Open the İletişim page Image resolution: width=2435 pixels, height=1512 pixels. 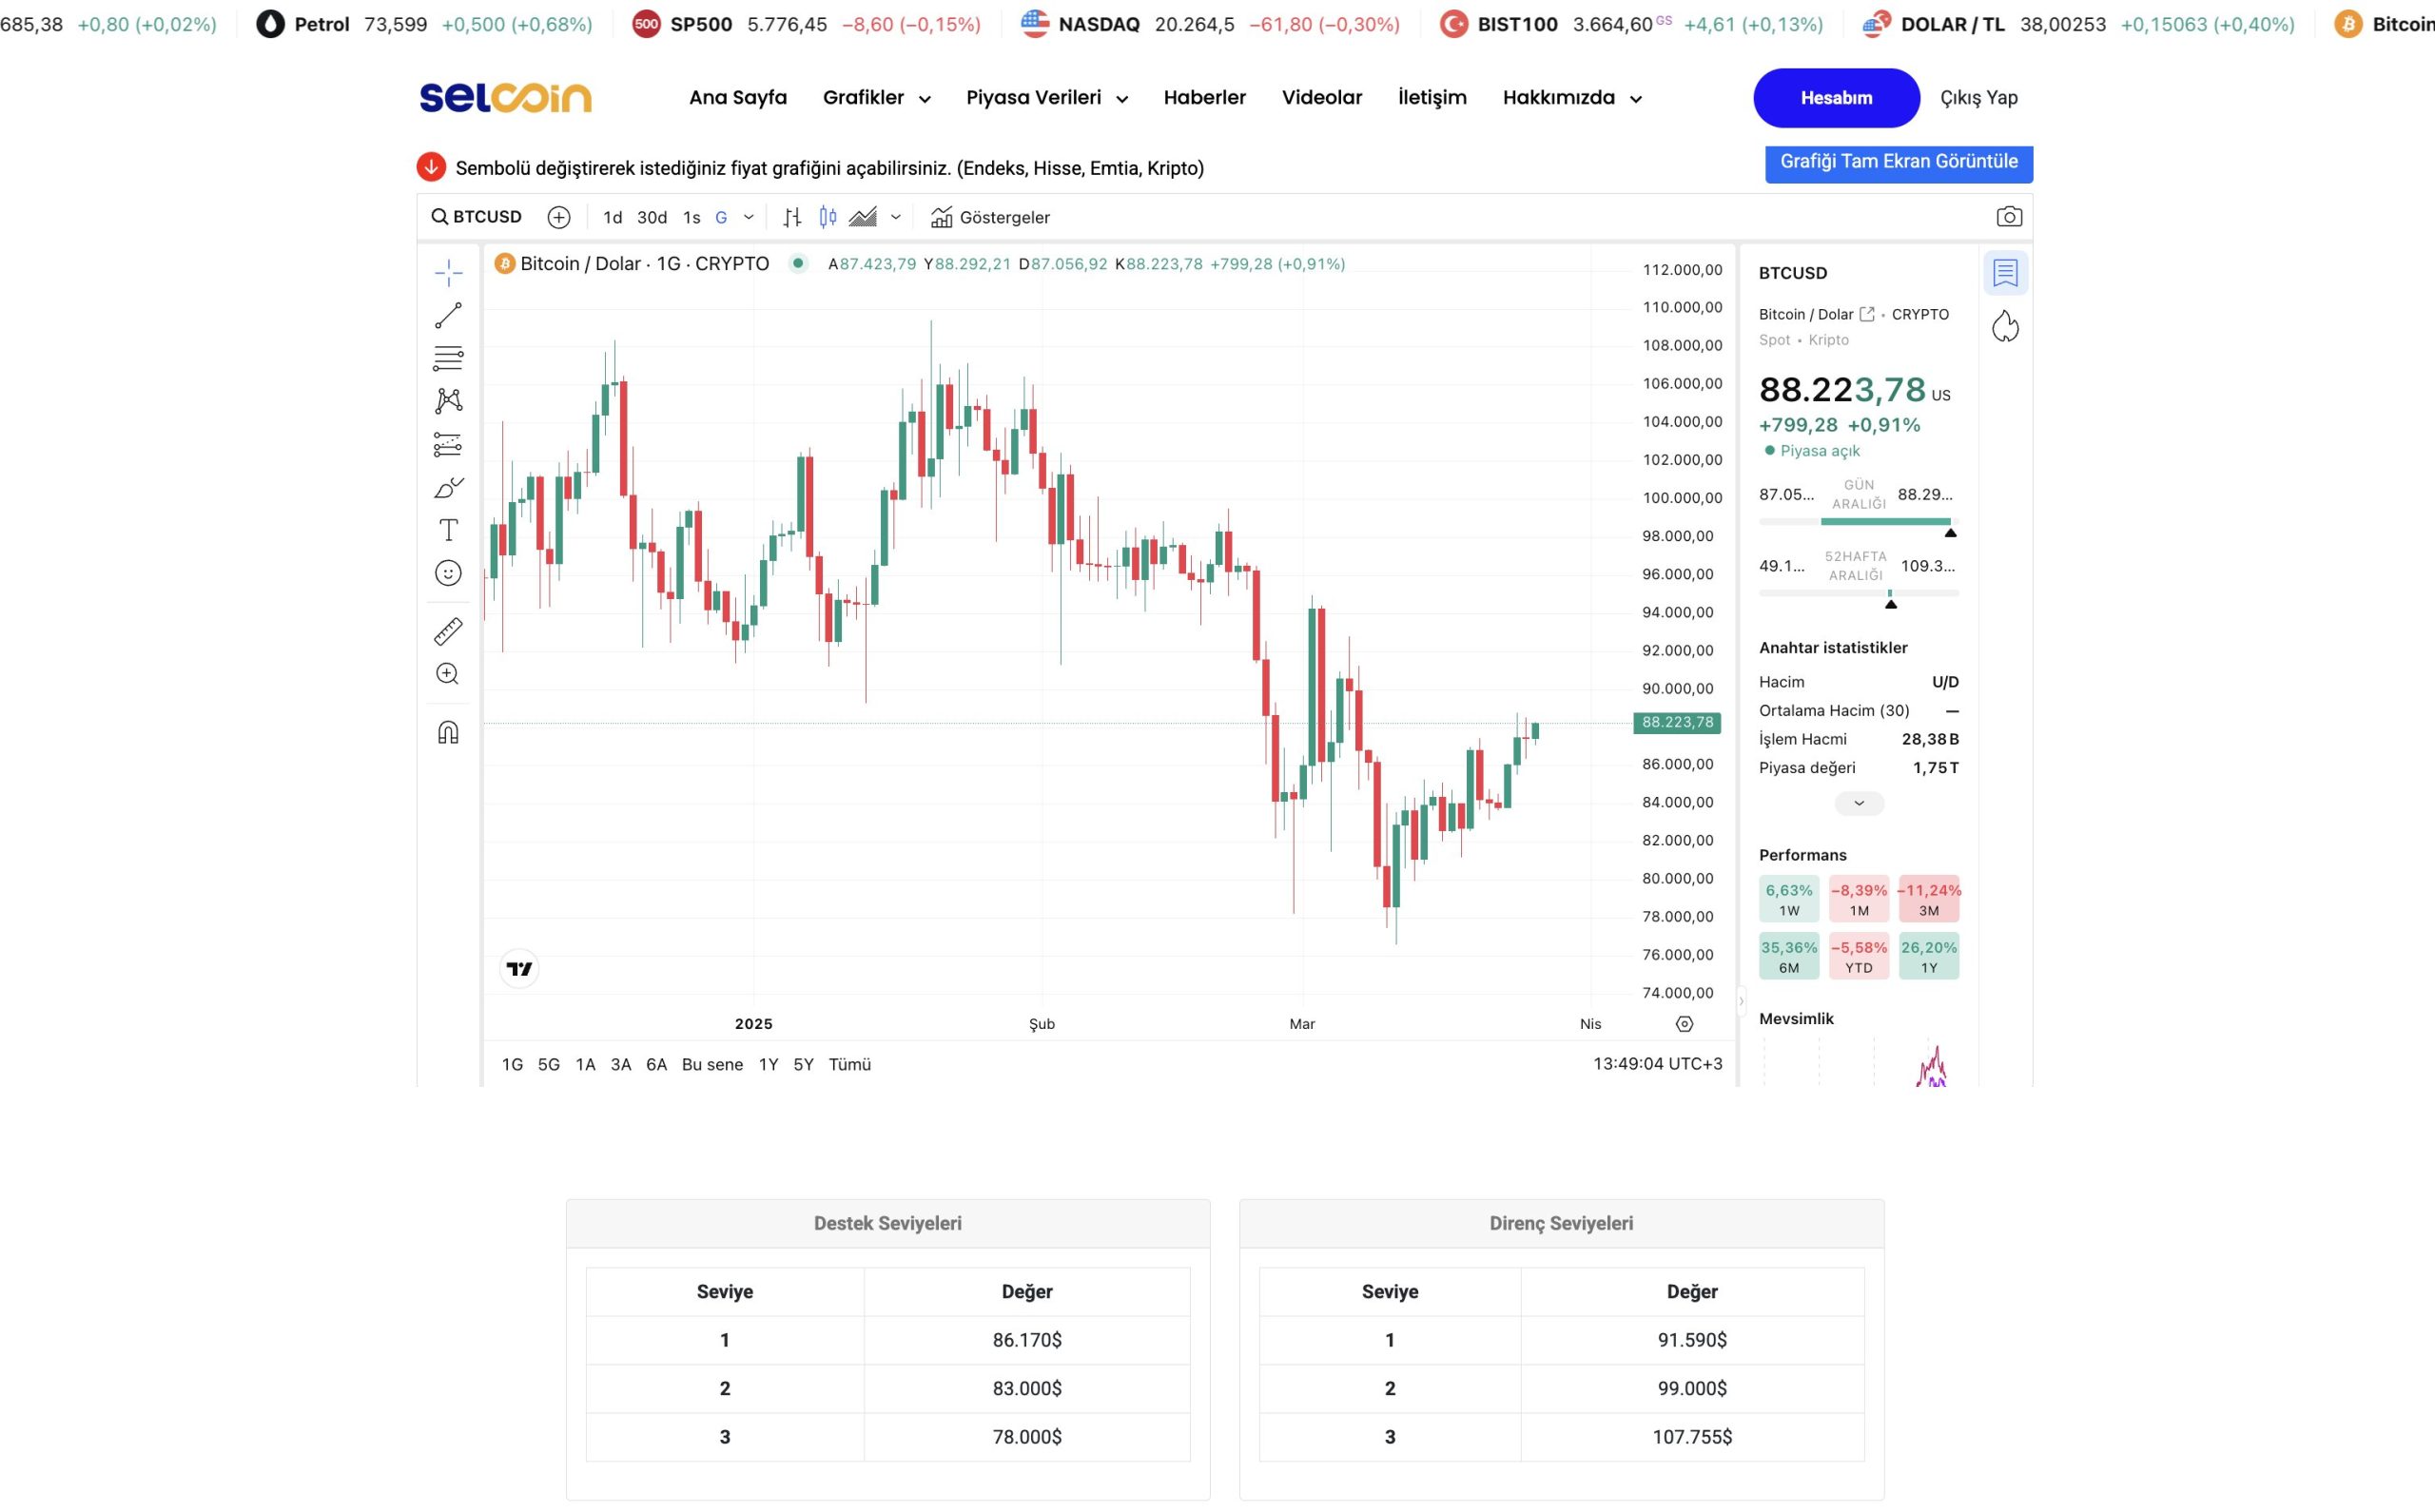pos(1432,98)
